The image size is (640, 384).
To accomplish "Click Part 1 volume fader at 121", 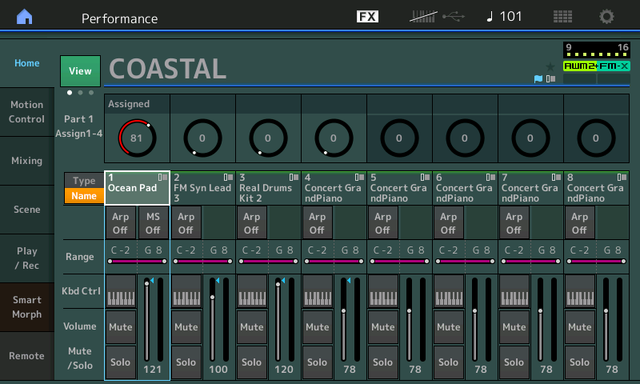I will point(147,320).
